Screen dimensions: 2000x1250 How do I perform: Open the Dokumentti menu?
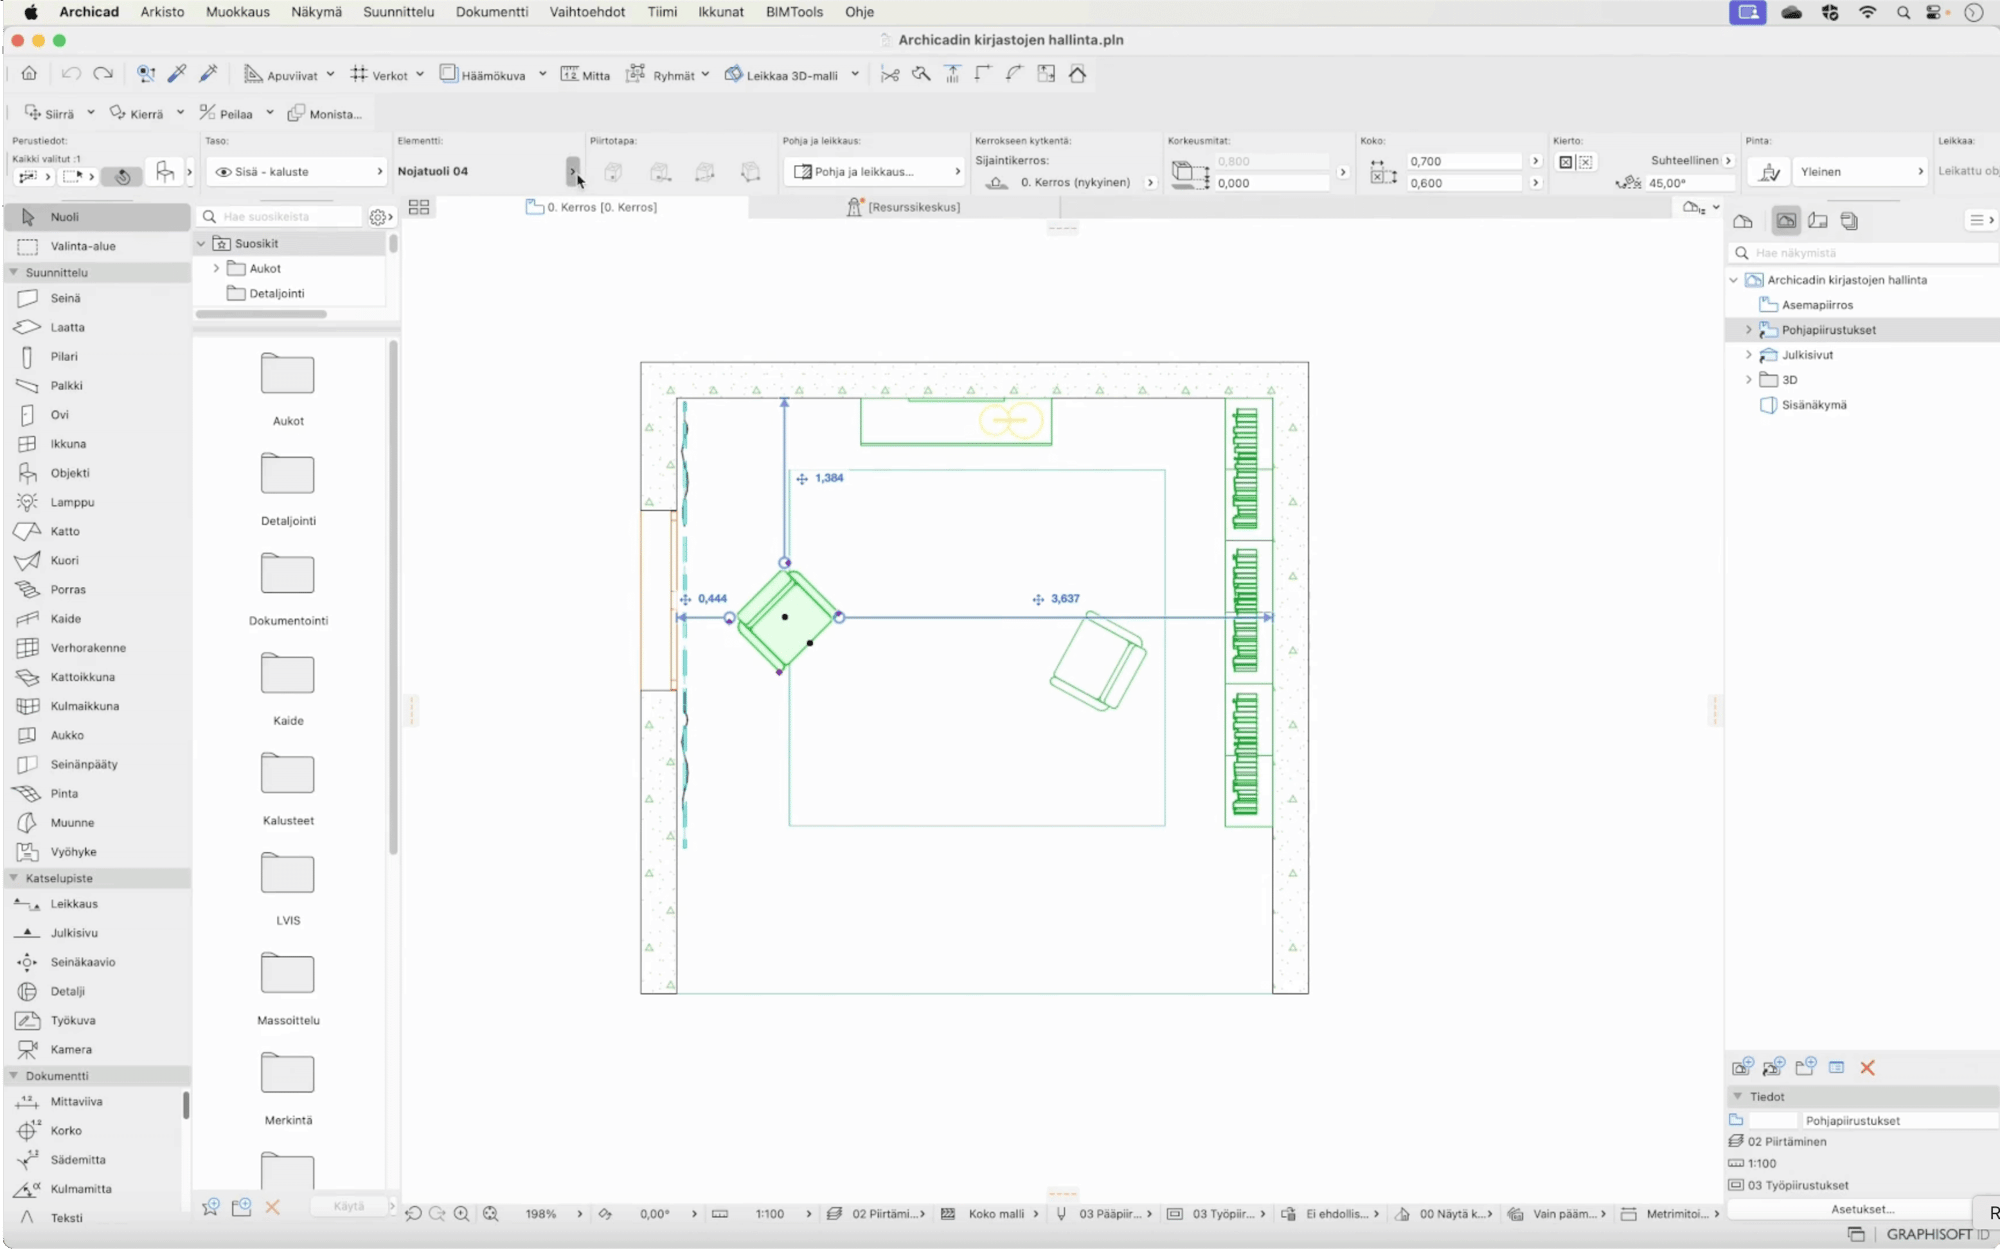coord(492,12)
